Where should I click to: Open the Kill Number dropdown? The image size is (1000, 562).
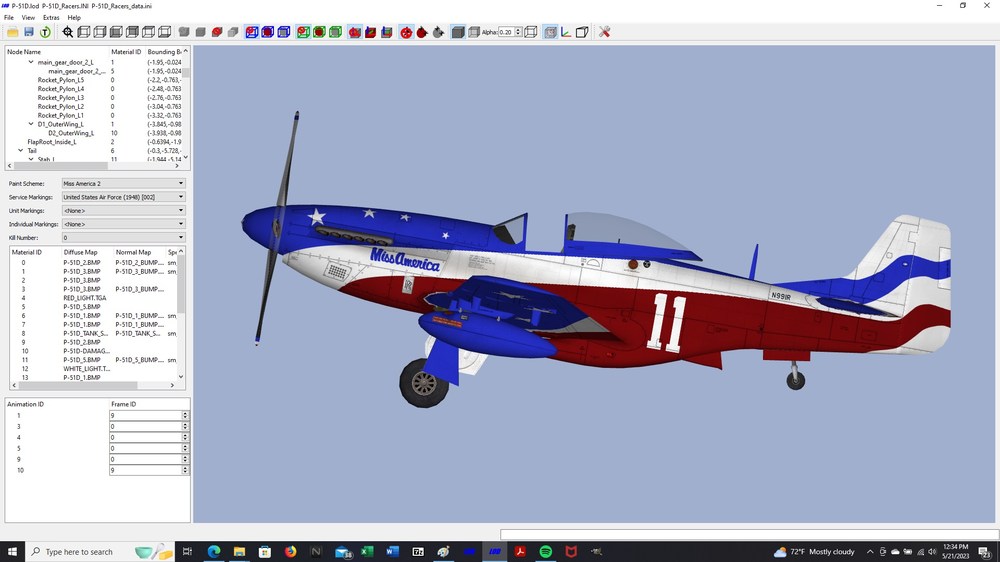123,237
